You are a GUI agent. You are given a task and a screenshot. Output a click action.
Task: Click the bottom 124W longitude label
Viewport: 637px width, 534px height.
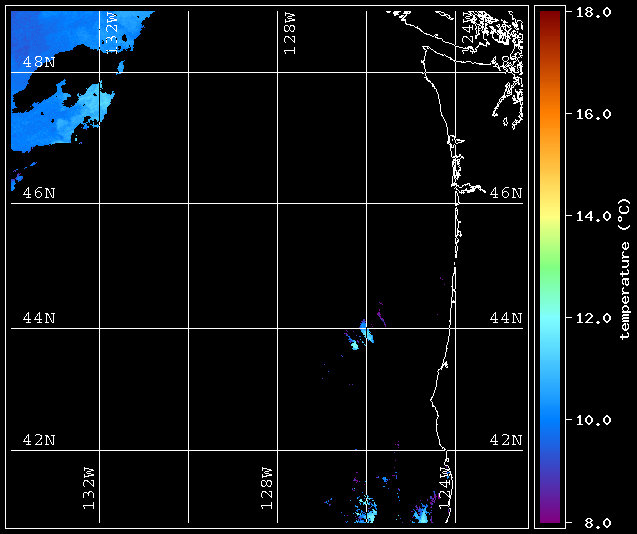(x=445, y=488)
